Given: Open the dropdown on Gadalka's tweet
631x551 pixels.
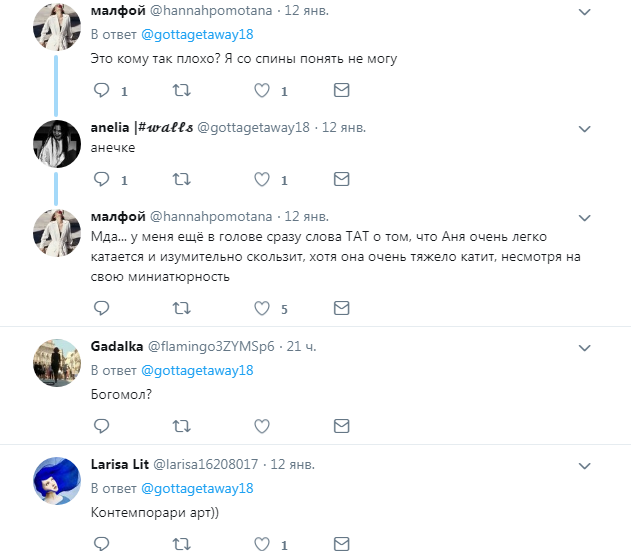Looking at the screenshot, I should (585, 347).
